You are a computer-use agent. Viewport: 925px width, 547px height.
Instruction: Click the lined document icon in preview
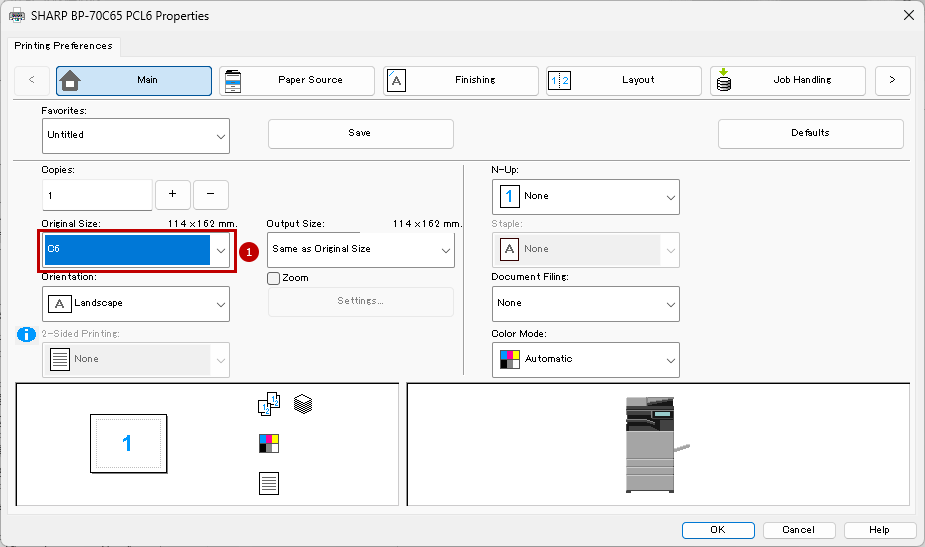tap(269, 483)
